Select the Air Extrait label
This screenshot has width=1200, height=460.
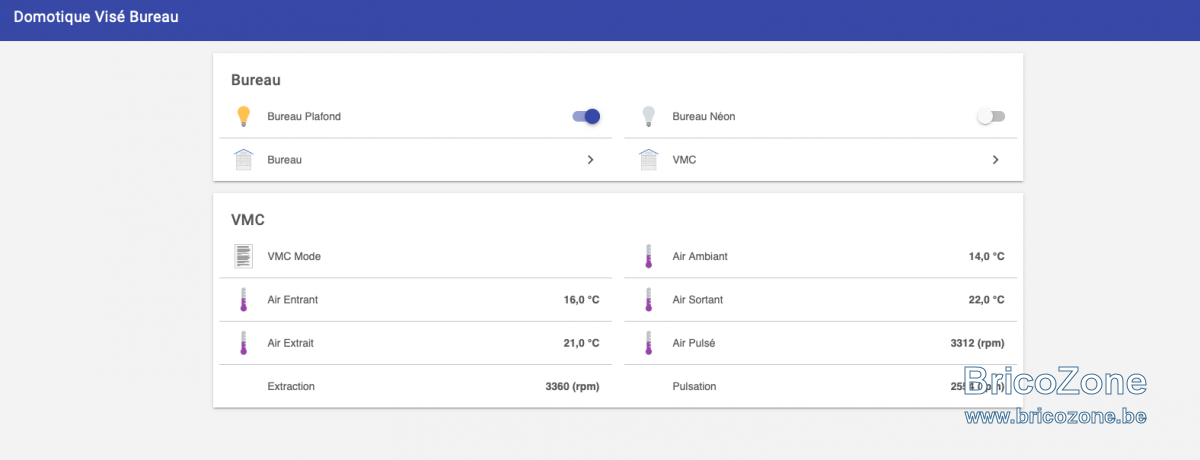[x=291, y=343]
